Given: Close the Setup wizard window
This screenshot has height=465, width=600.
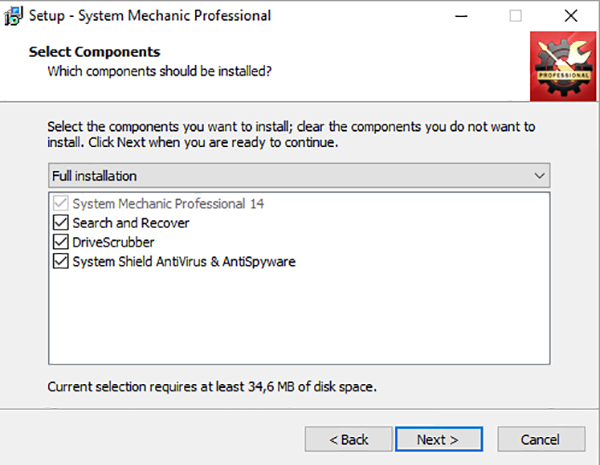Looking at the screenshot, I should tap(570, 16).
